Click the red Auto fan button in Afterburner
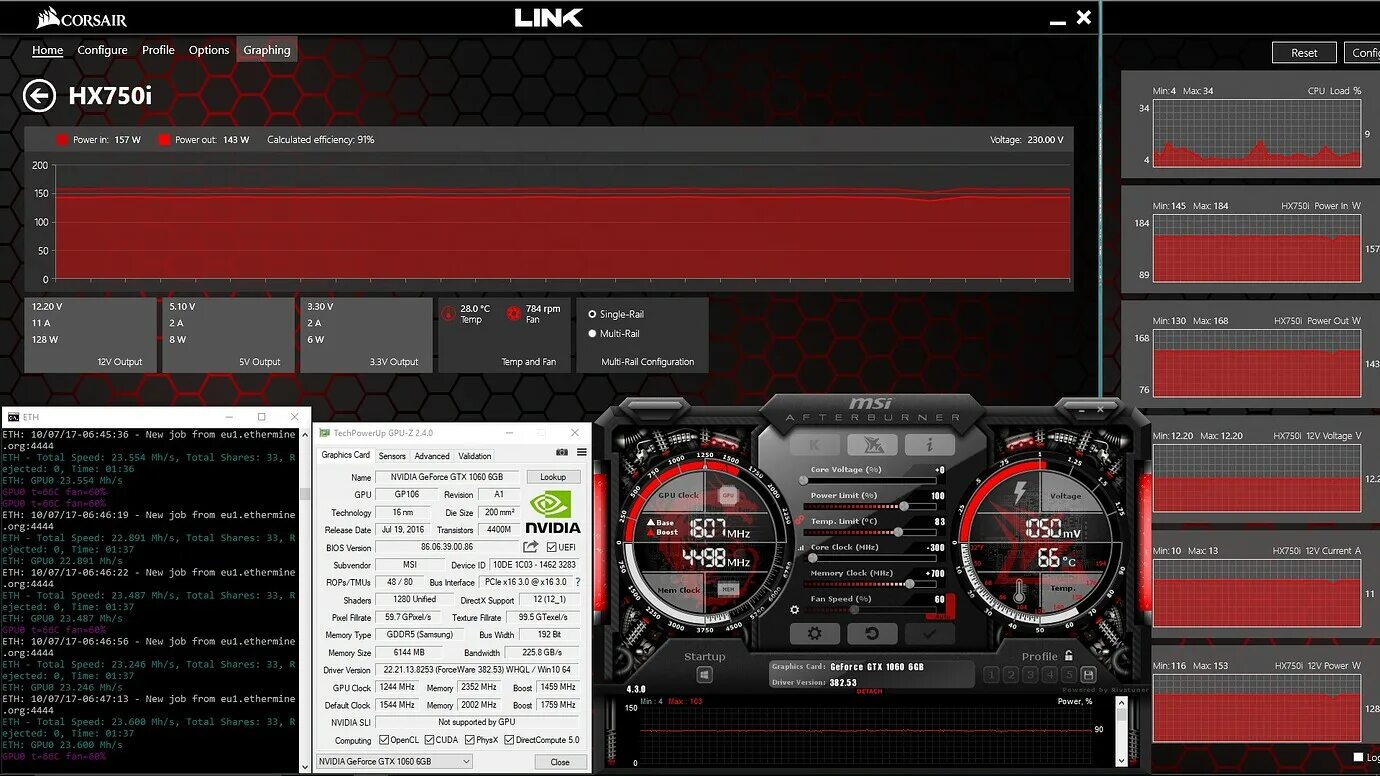1380x776 pixels. [938, 614]
